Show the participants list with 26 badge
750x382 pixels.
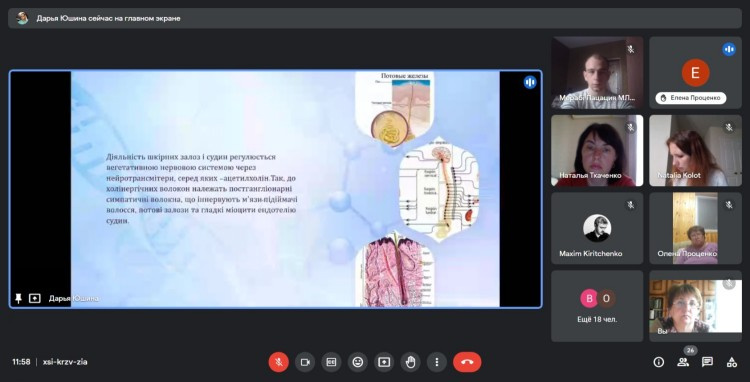point(683,362)
